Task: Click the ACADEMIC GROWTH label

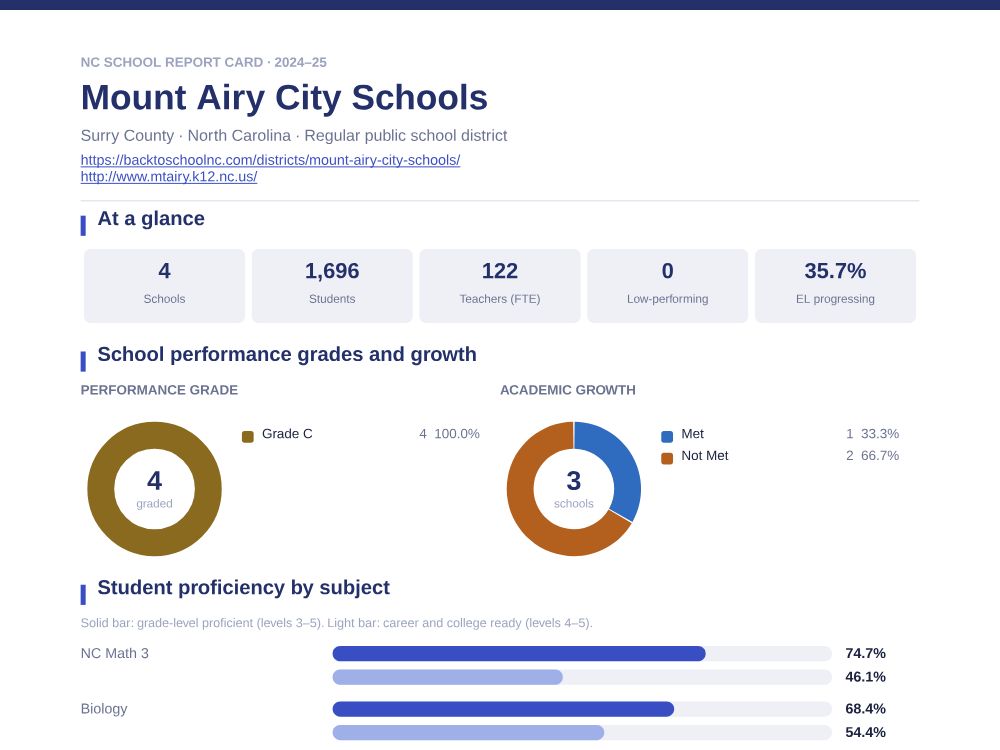Action: pyautogui.click(x=568, y=390)
